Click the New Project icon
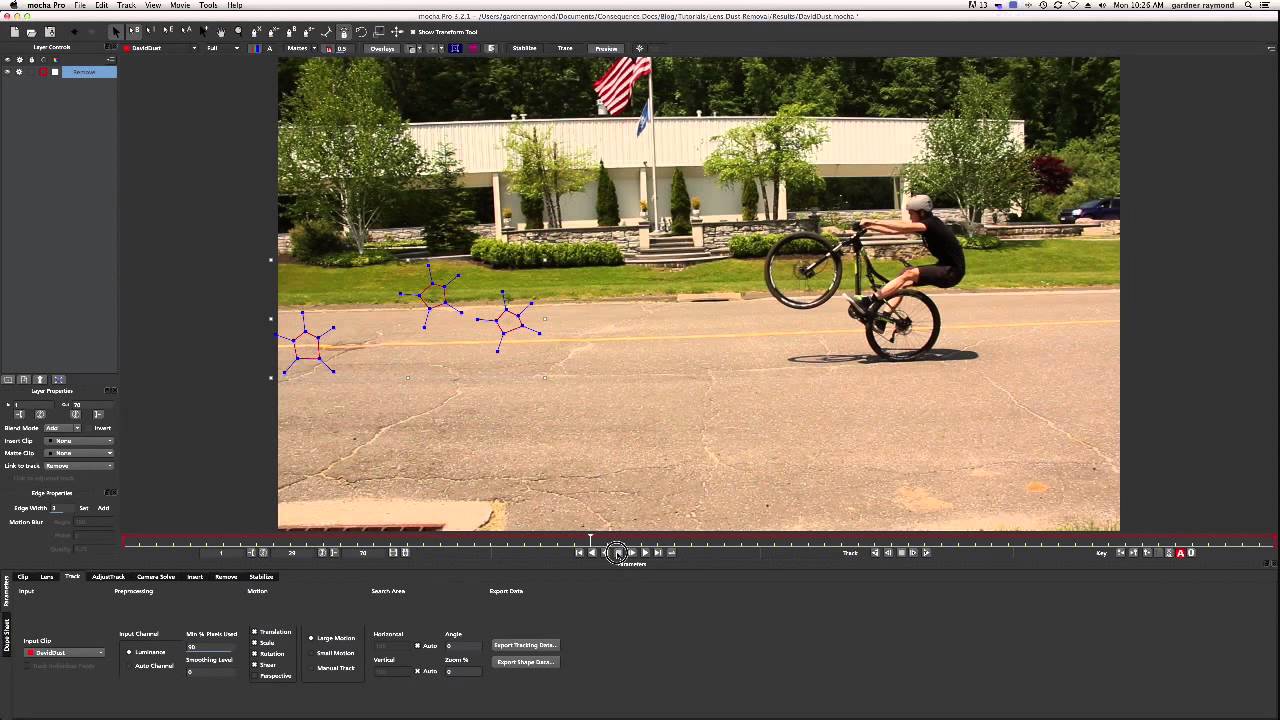1280x720 pixels. [x=14, y=32]
